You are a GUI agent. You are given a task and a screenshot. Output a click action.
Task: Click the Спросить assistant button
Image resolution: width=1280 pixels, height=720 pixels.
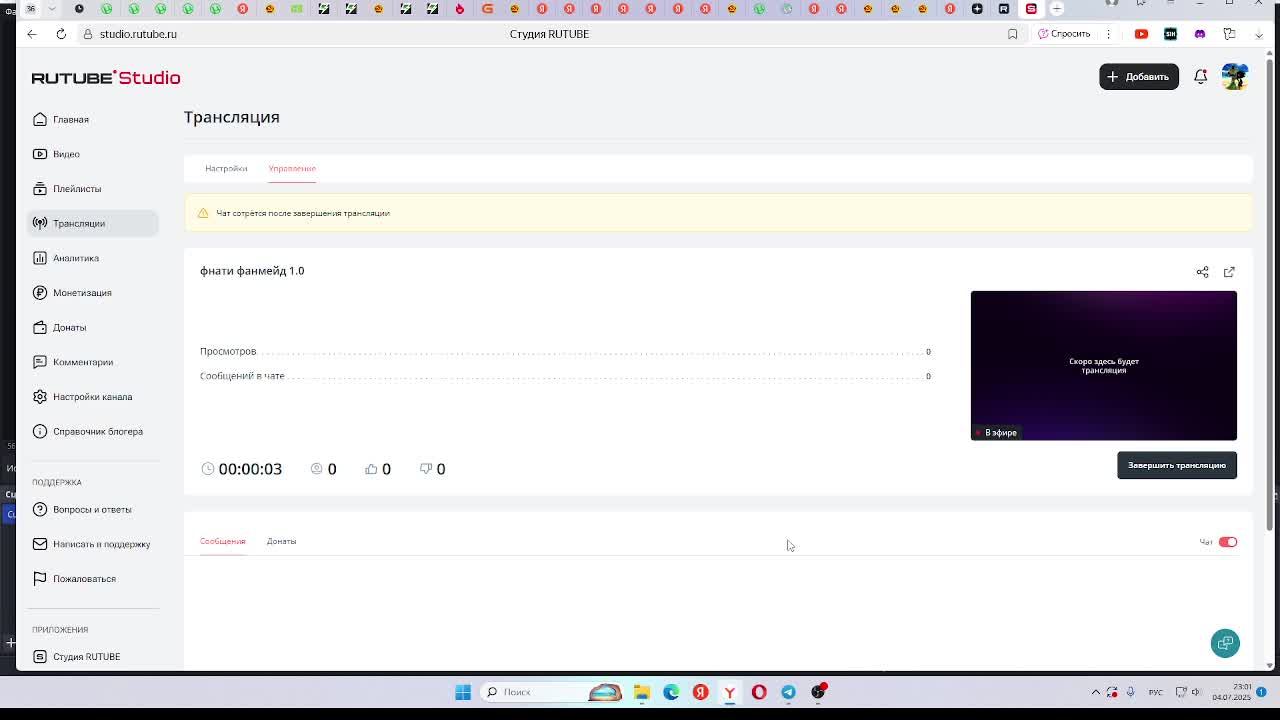click(1064, 34)
